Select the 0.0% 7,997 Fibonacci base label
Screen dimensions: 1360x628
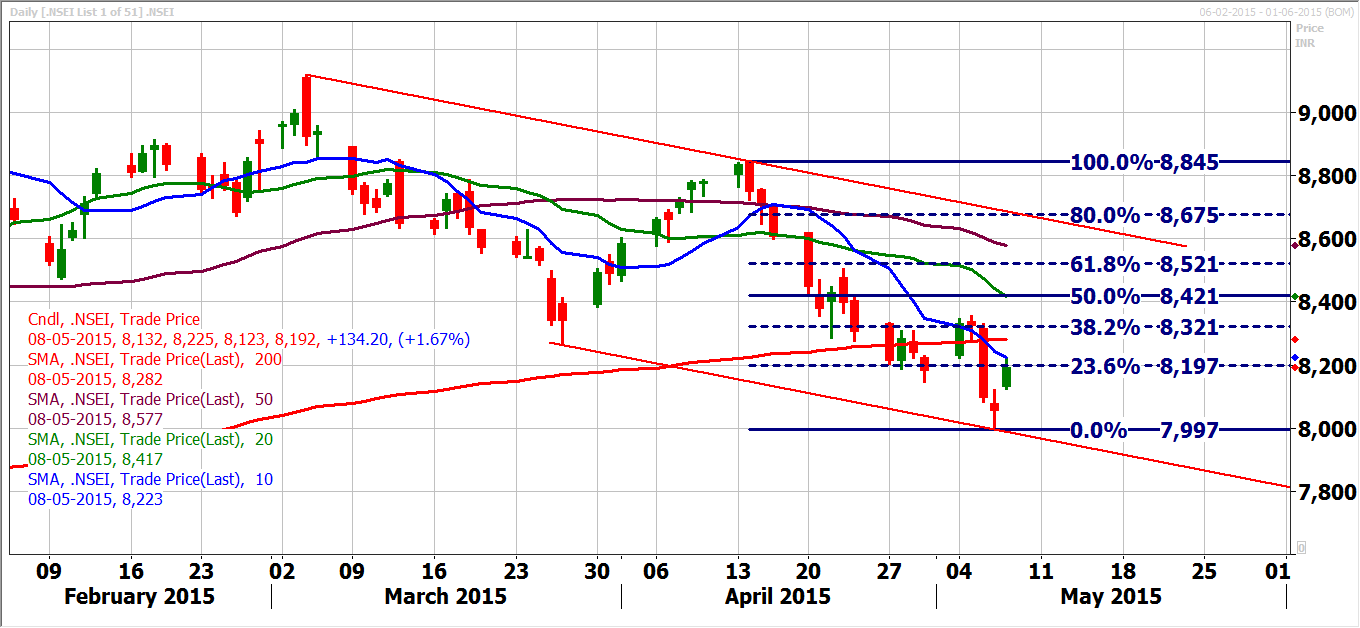(x=1144, y=430)
